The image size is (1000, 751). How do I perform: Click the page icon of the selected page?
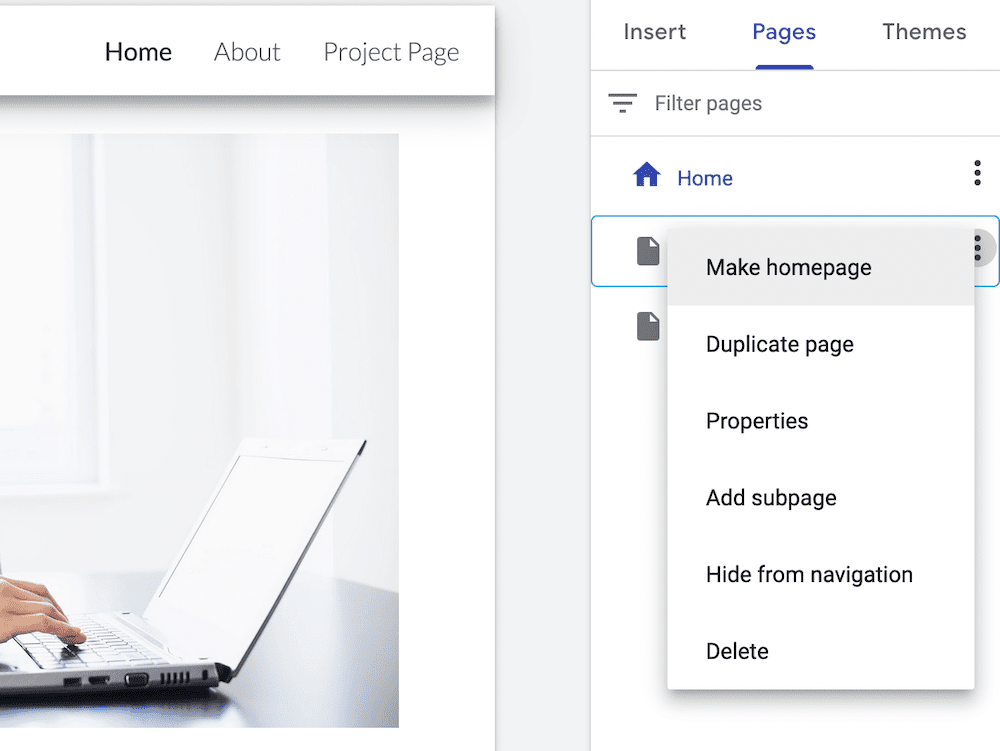649,251
